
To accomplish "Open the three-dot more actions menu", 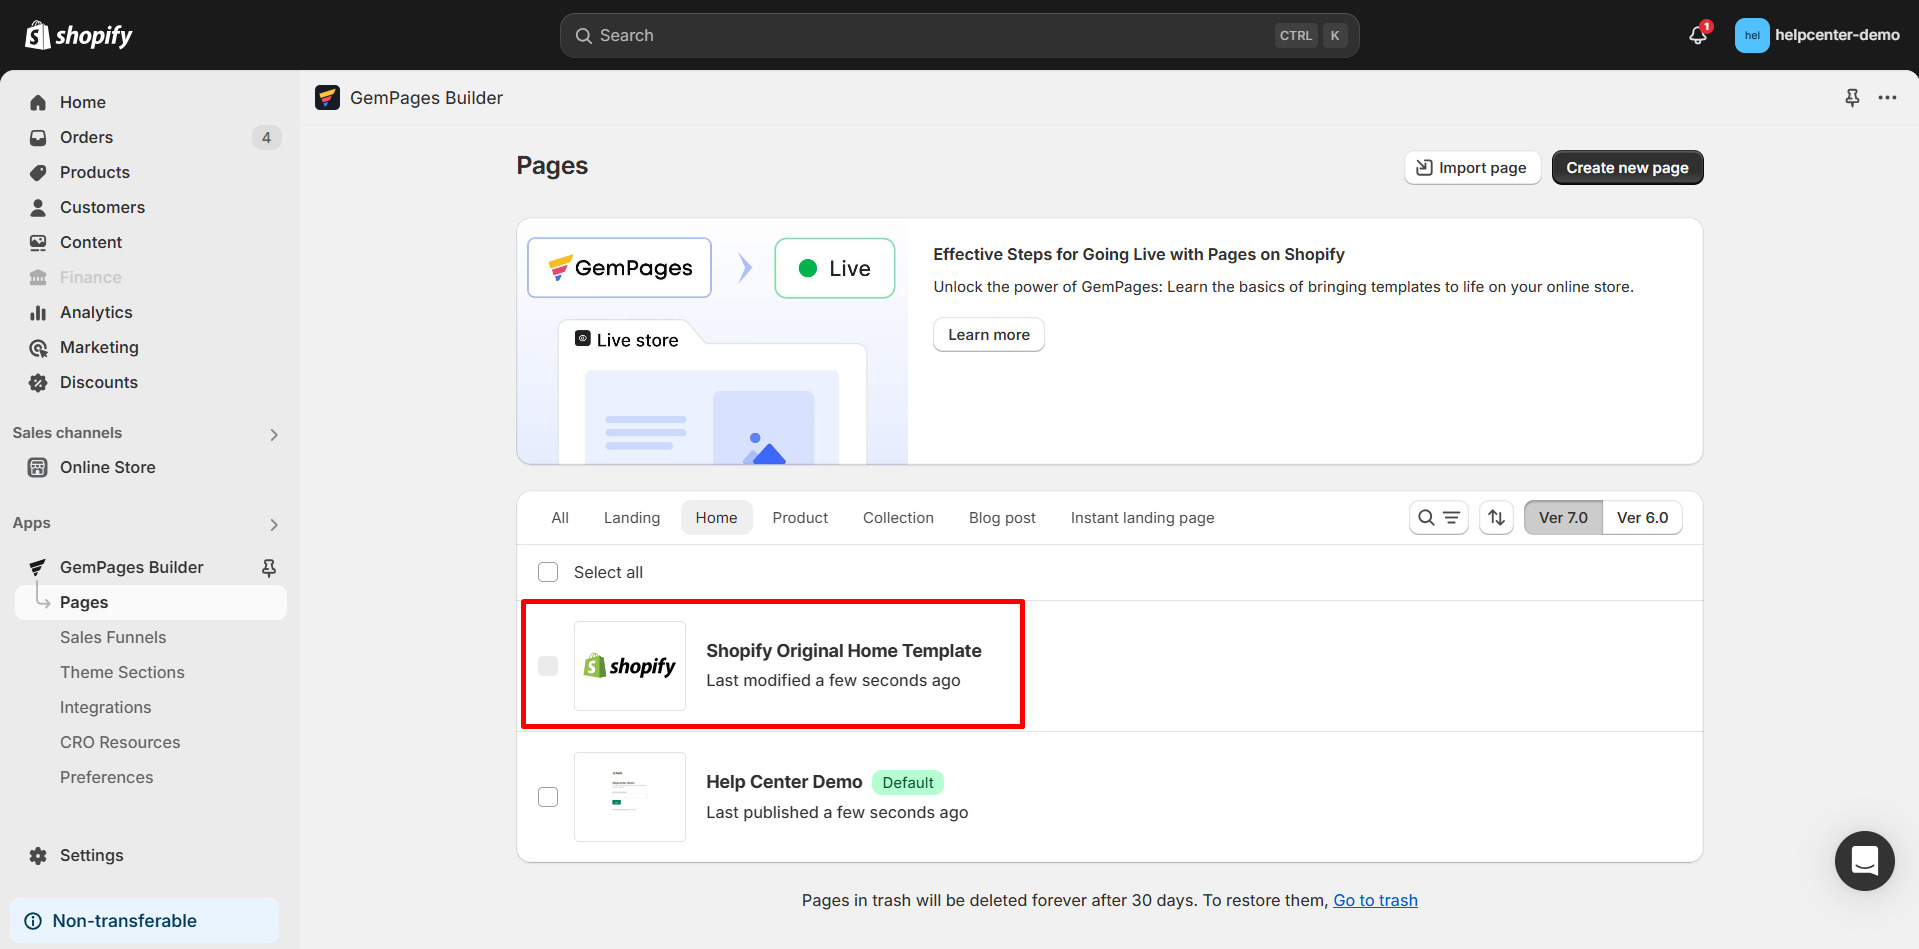I will (x=1887, y=98).
